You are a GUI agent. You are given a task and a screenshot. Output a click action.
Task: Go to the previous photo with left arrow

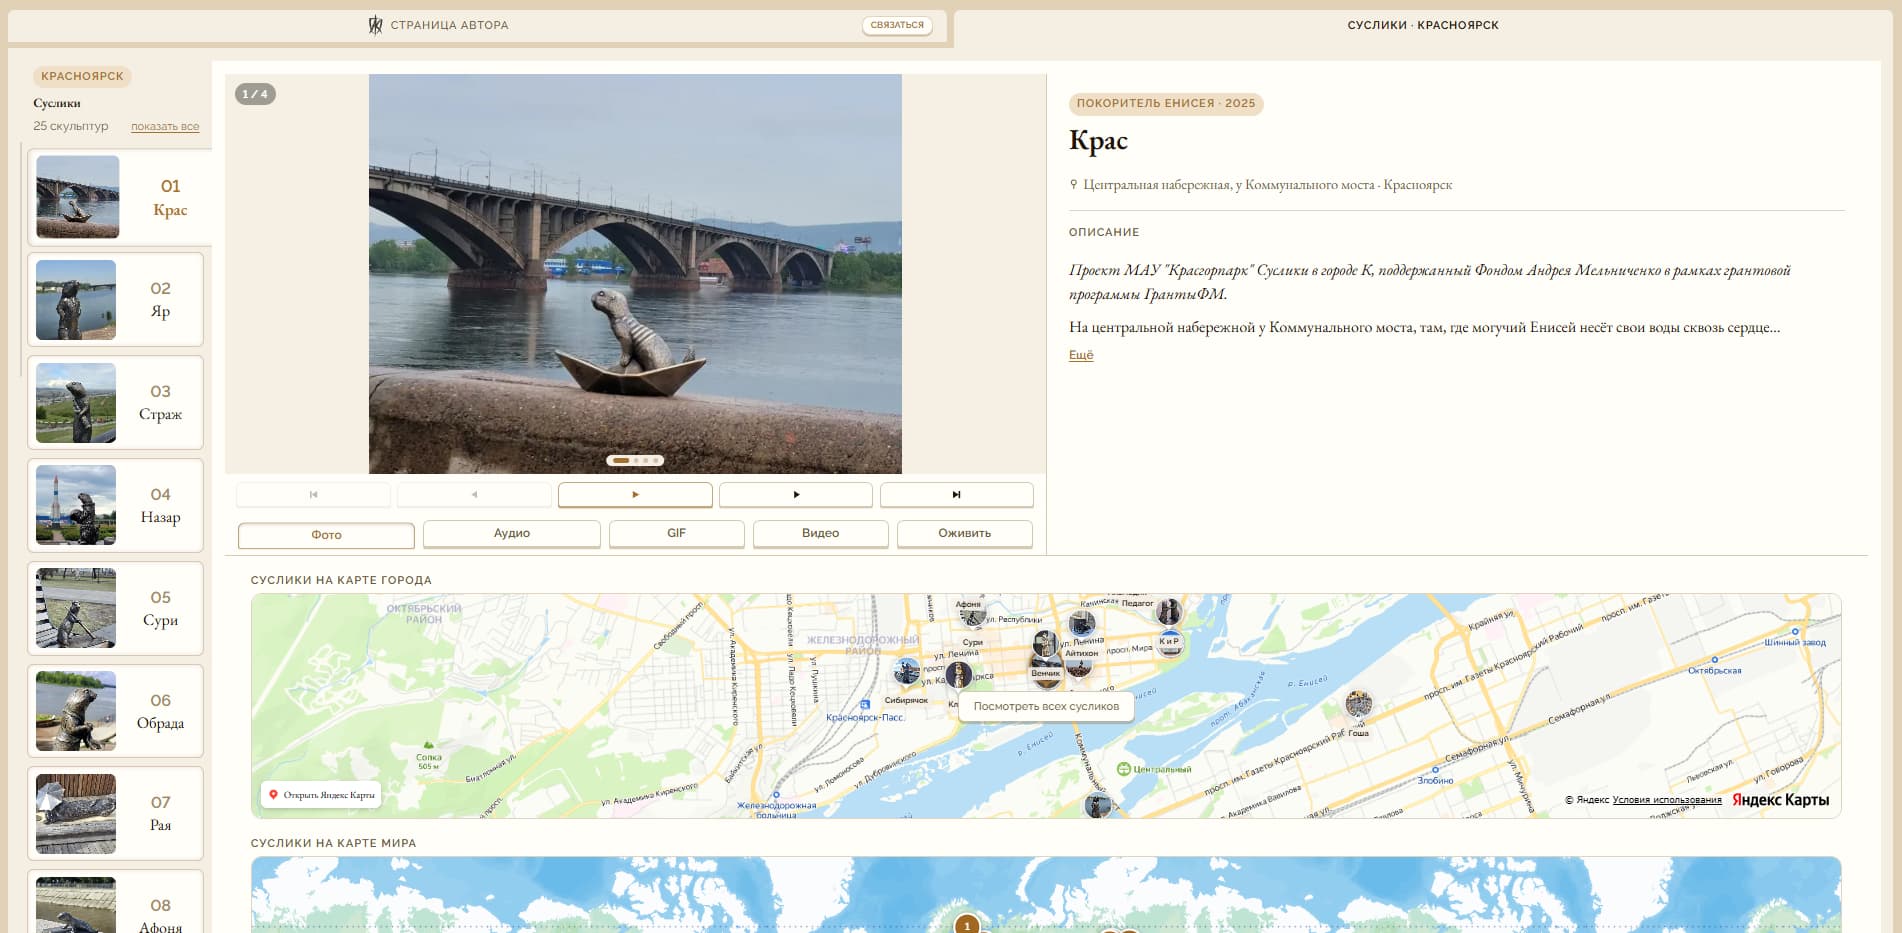pyautogui.click(x=474, y=494)
